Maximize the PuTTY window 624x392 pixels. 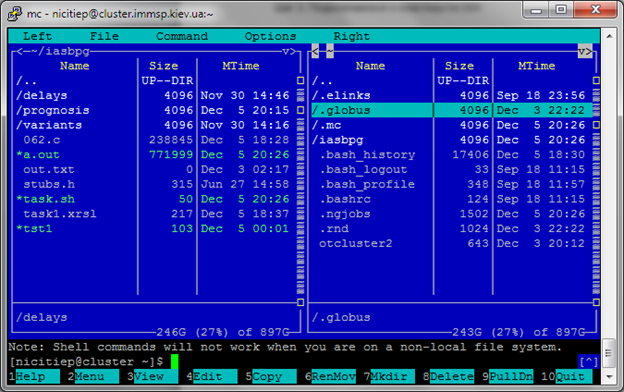click(561, 10)
